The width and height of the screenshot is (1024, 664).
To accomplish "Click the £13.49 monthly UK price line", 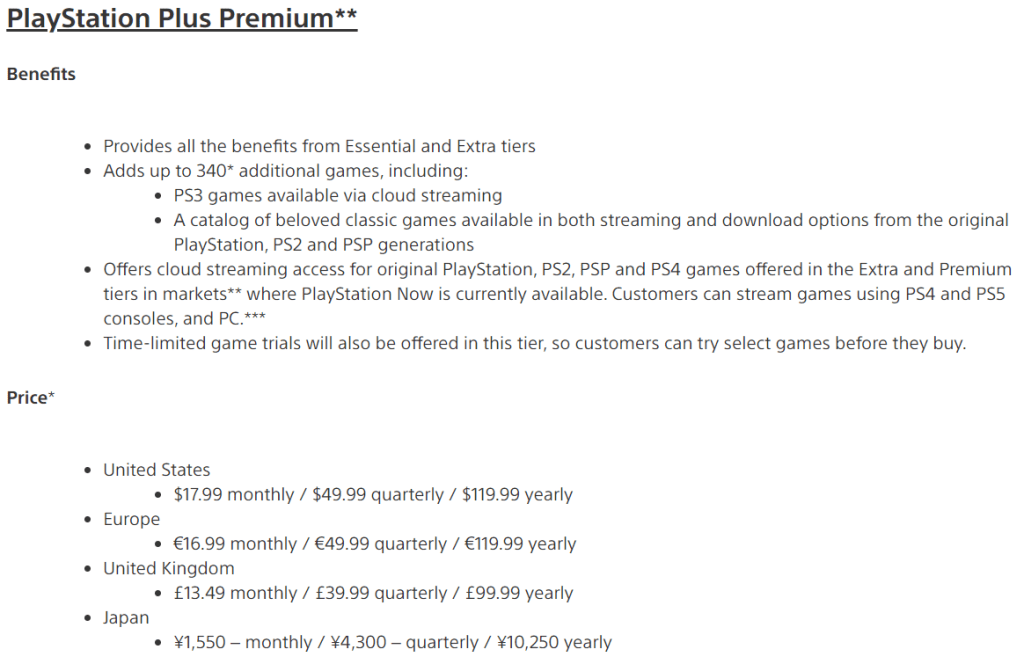I will pyautogui.click(x=372, y=593).
